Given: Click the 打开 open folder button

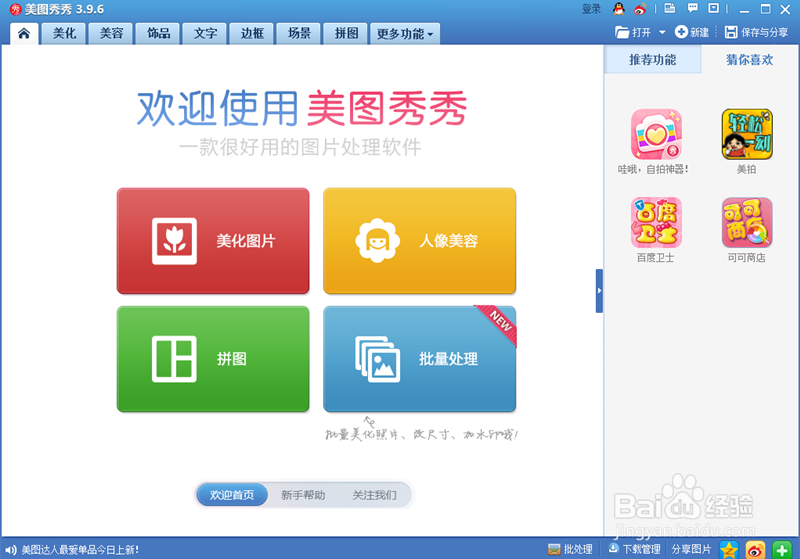Looking at the screenshot, I should pyautogui.click(x=633, y=33).
